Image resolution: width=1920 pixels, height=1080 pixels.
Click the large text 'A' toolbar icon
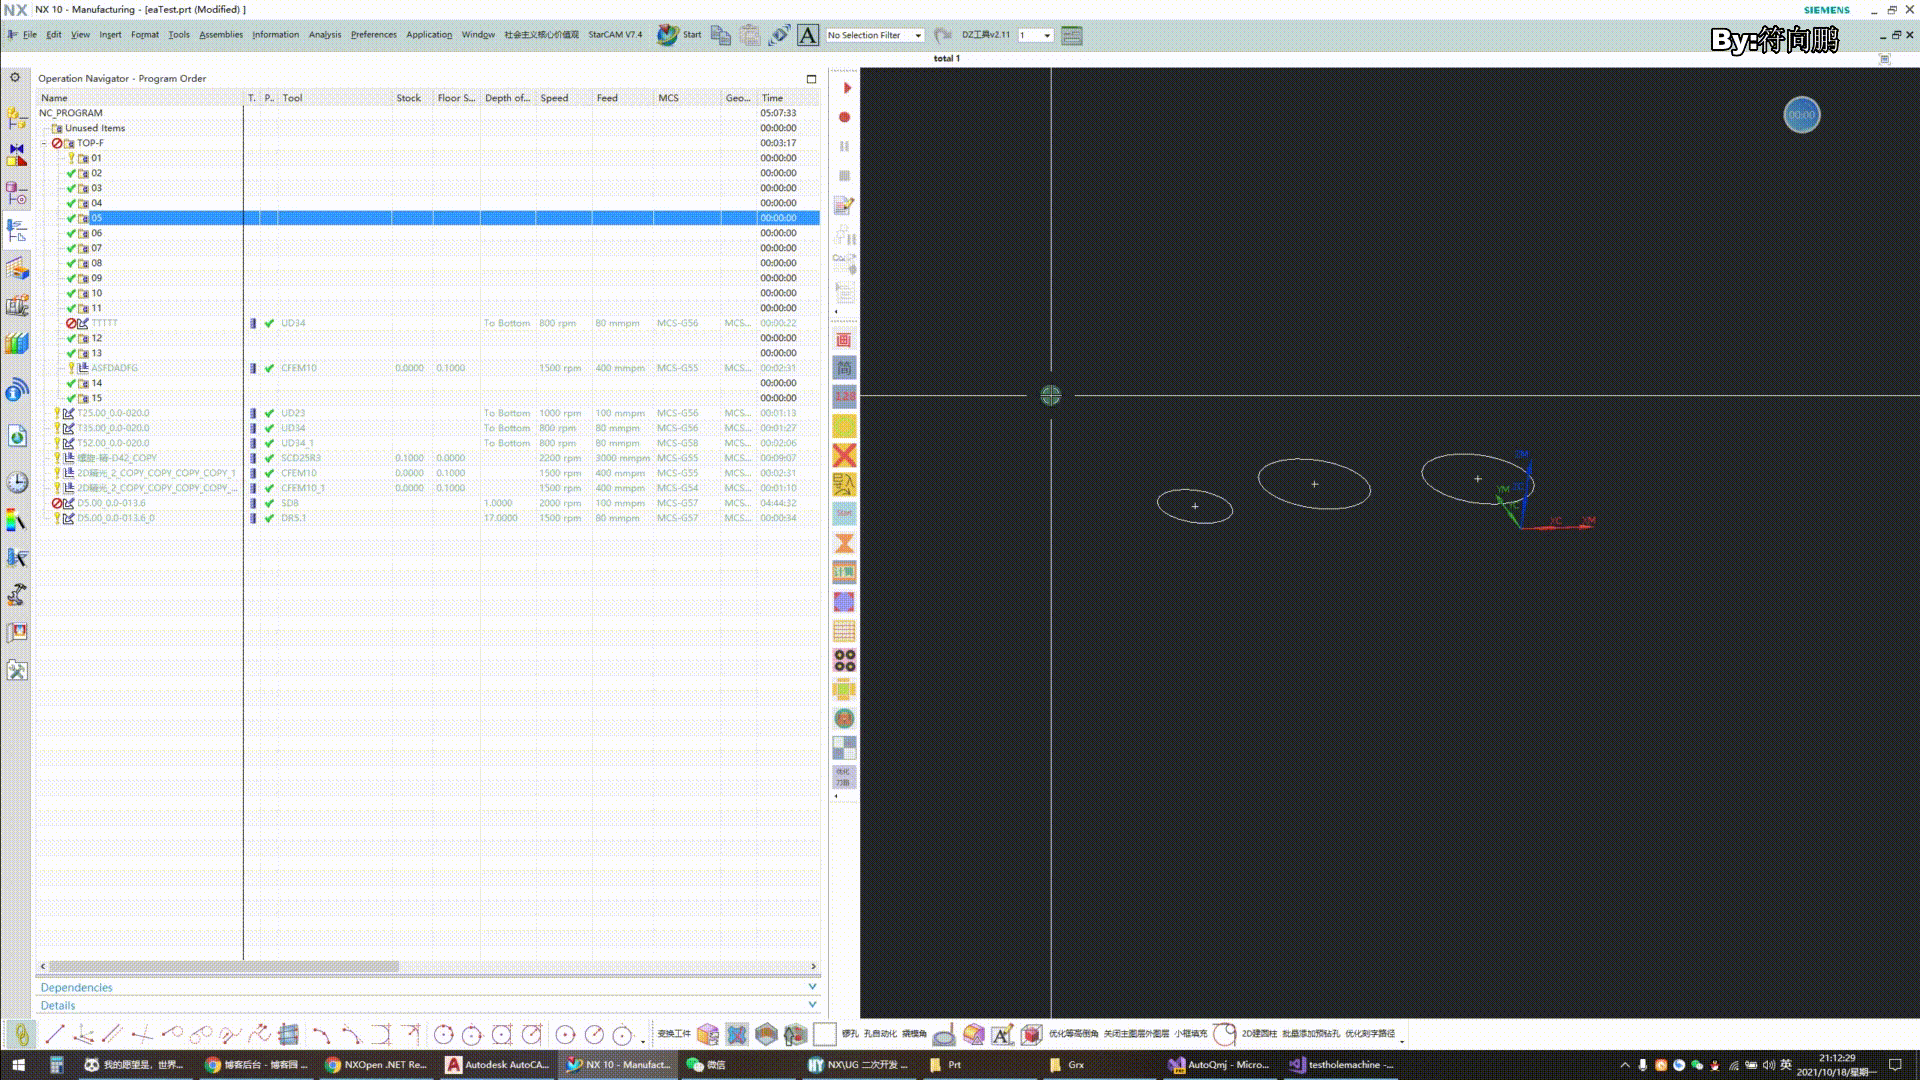tap(808, 35)
